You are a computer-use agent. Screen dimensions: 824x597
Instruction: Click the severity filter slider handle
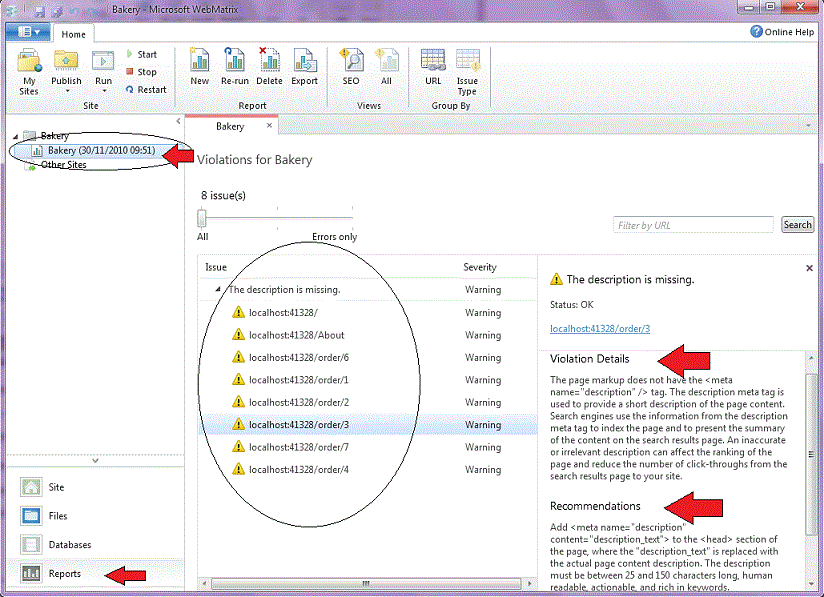(x=202, y=218)
